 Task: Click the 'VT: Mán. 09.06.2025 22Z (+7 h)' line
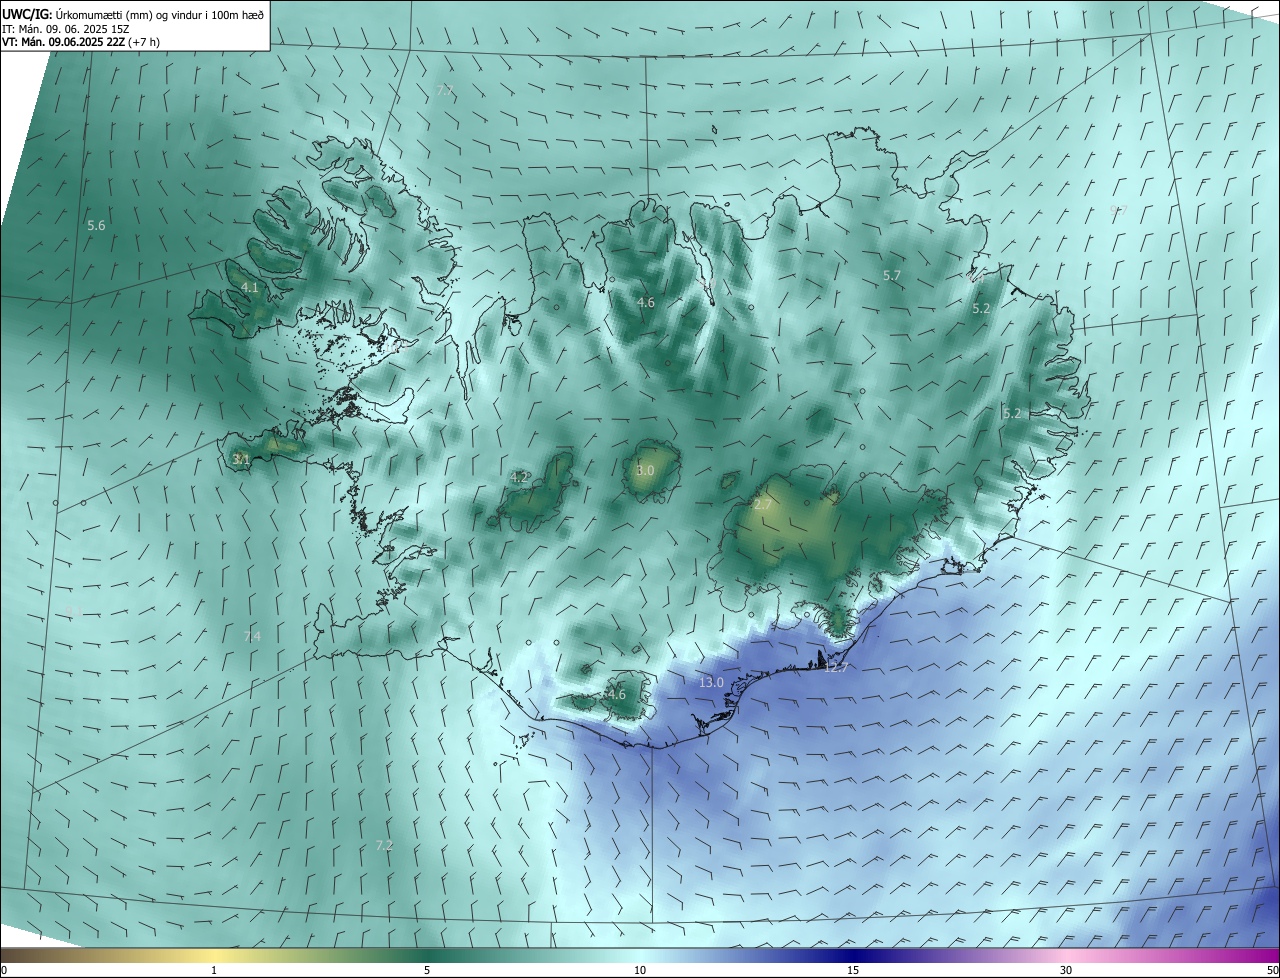tap(81, 42)
